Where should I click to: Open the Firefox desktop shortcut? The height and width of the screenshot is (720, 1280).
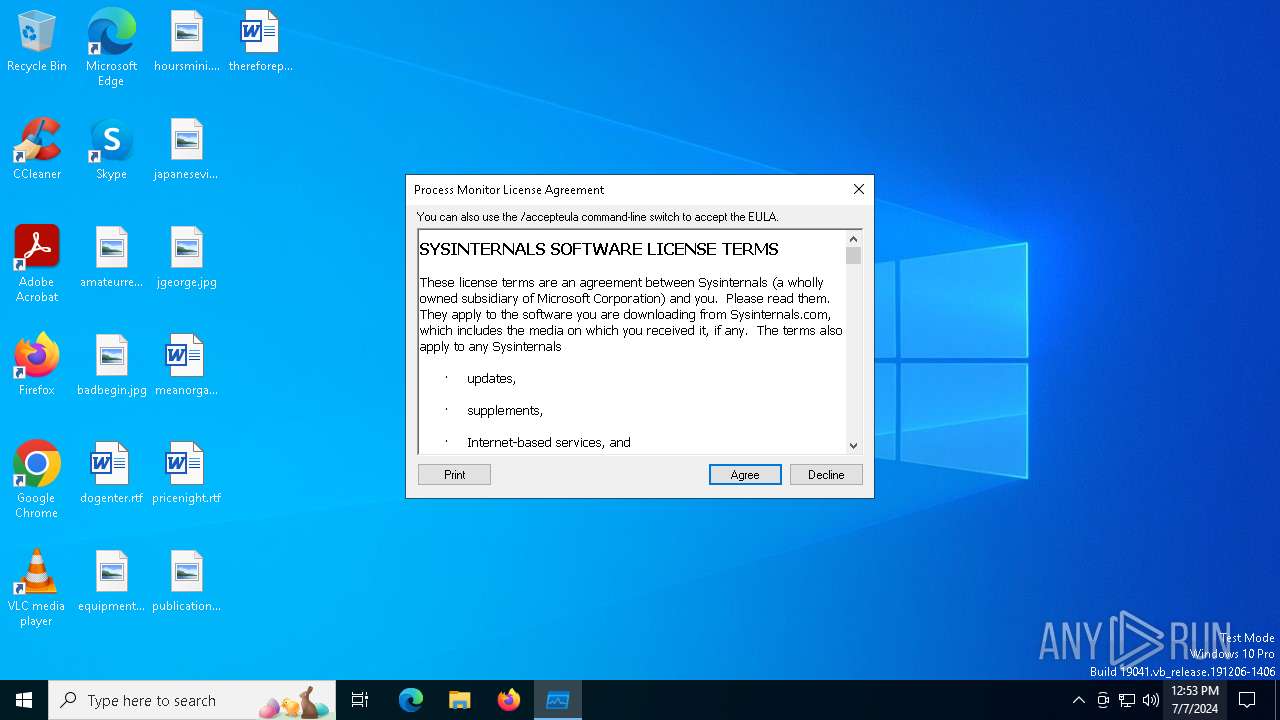point(37,366)
